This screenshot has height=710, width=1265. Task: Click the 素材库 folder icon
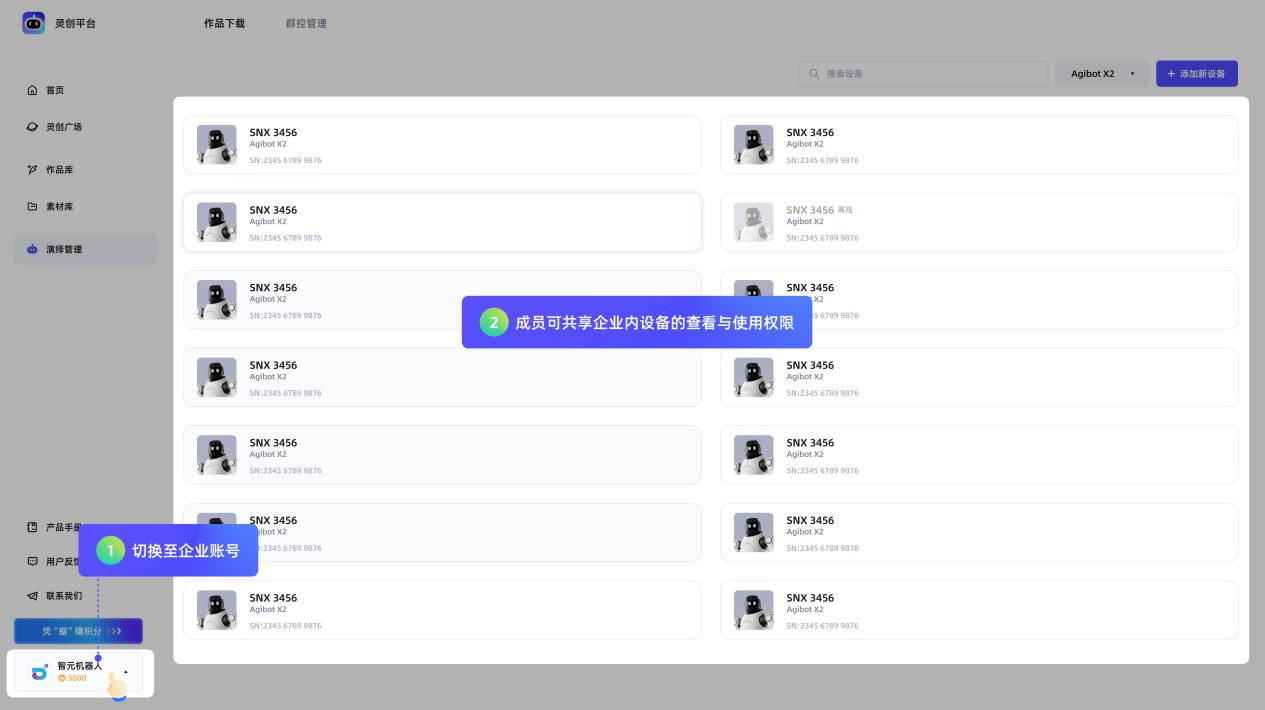31,206
